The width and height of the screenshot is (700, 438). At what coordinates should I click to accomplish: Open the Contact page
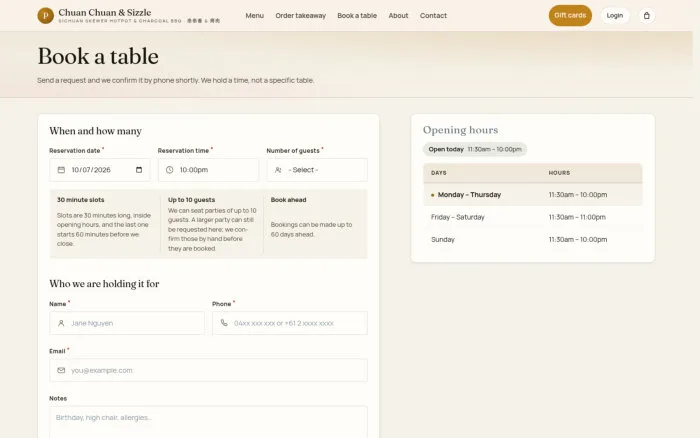[x=433, y=16]
